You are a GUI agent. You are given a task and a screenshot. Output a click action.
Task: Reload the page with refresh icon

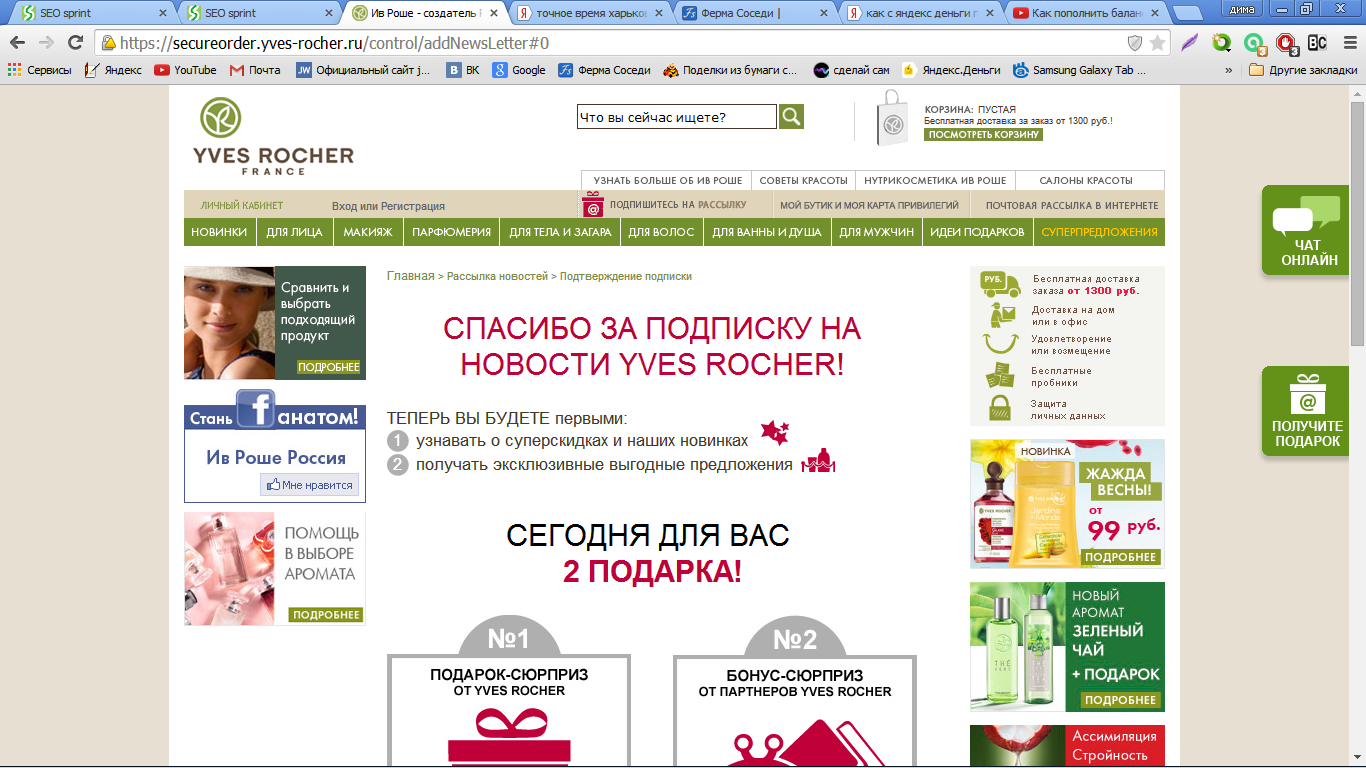[x=75, y=43]
